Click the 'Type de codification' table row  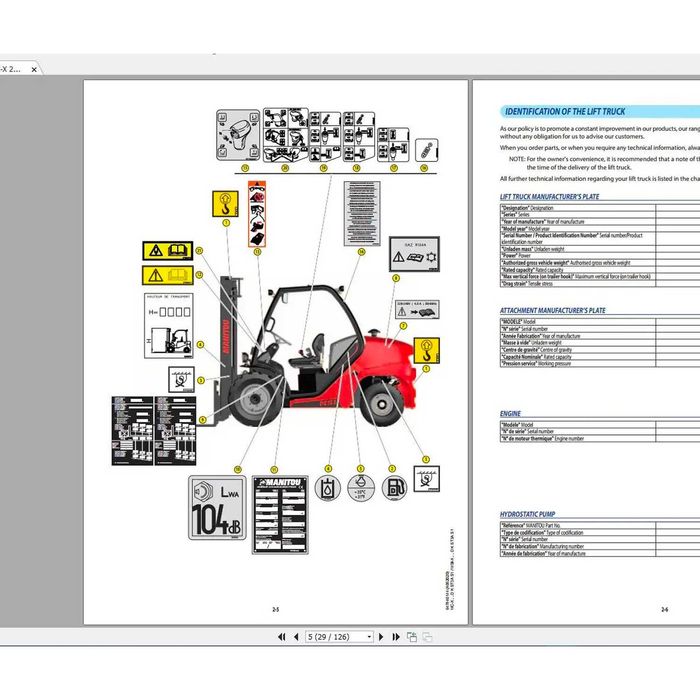coord(600,532)
